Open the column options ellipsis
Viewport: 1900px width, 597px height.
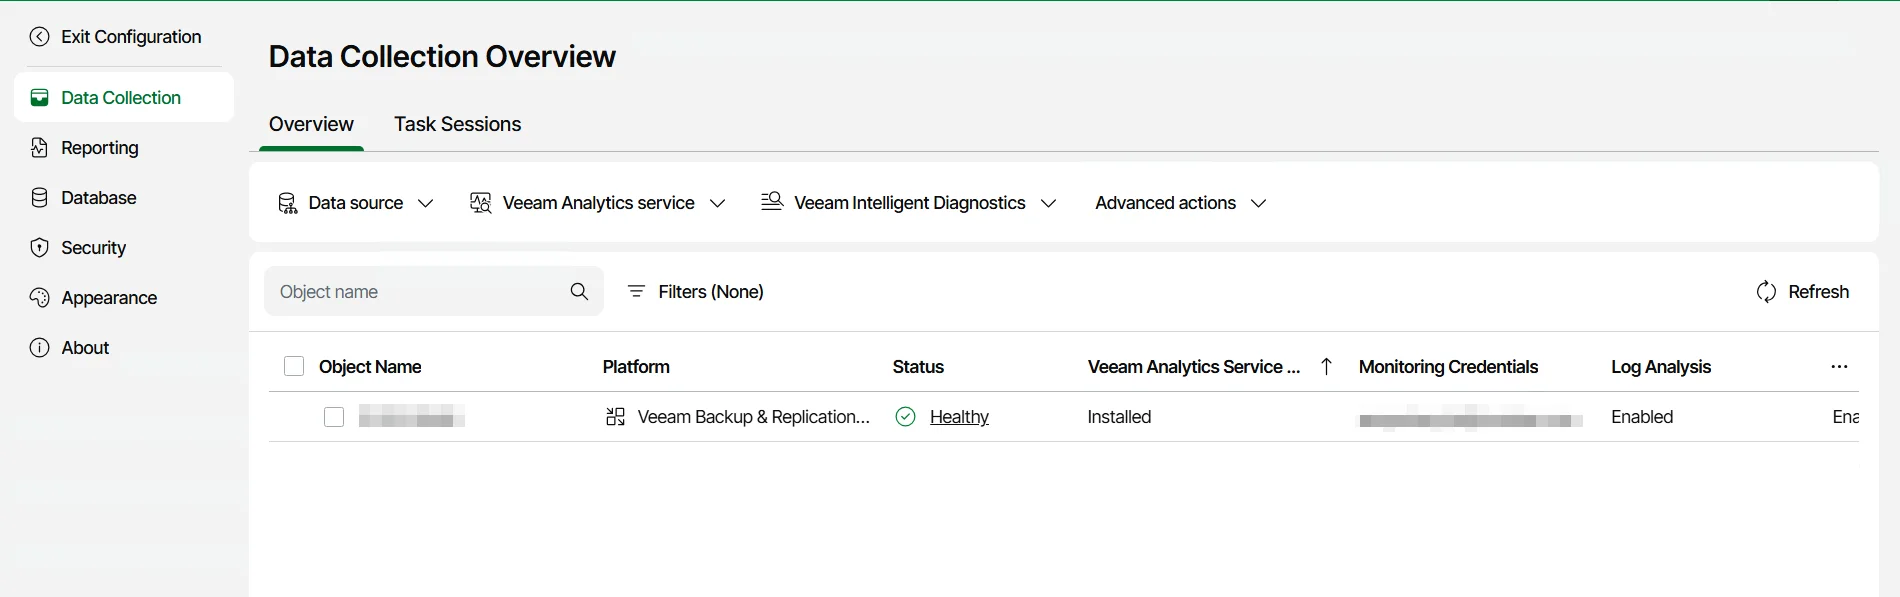tap(1839, 367)
